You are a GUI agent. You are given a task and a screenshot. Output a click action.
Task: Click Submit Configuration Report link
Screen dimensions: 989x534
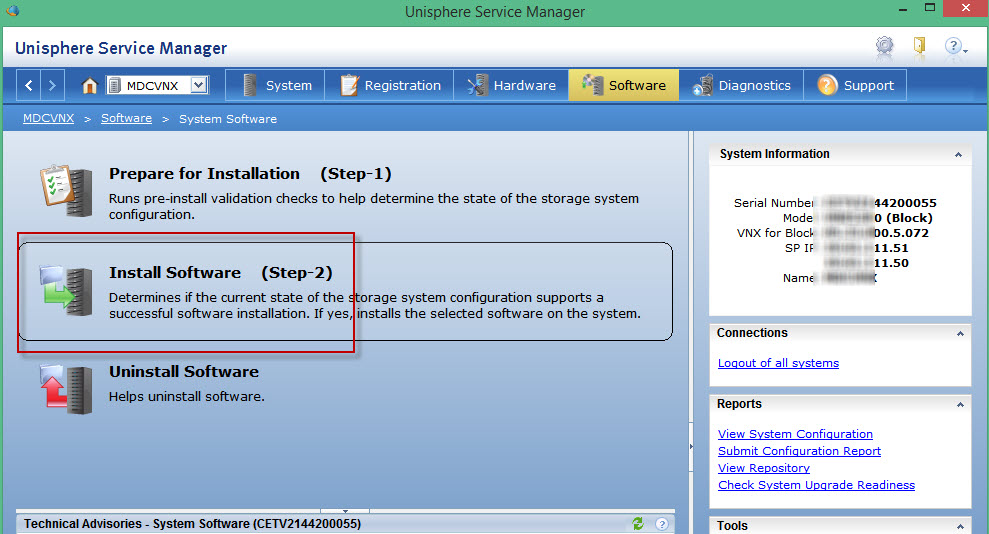click(x=799, y=451)
